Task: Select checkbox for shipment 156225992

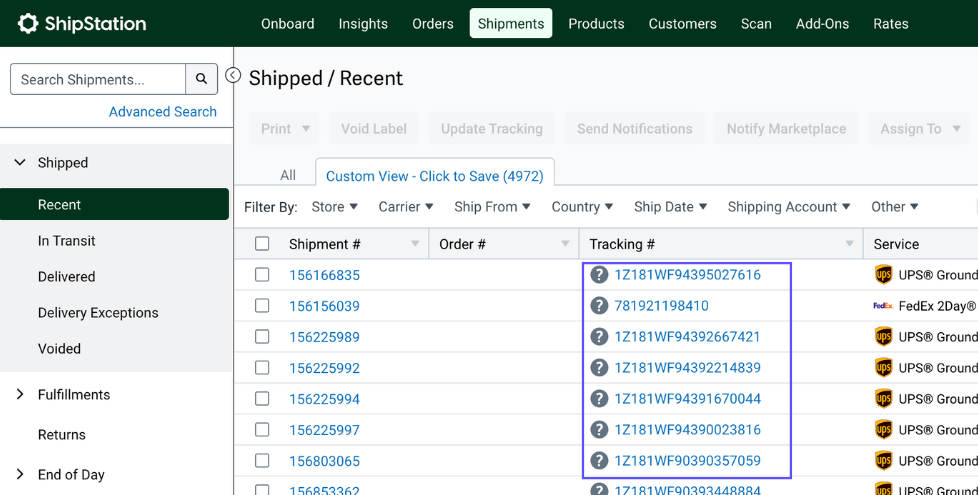Action: (262, 368)
